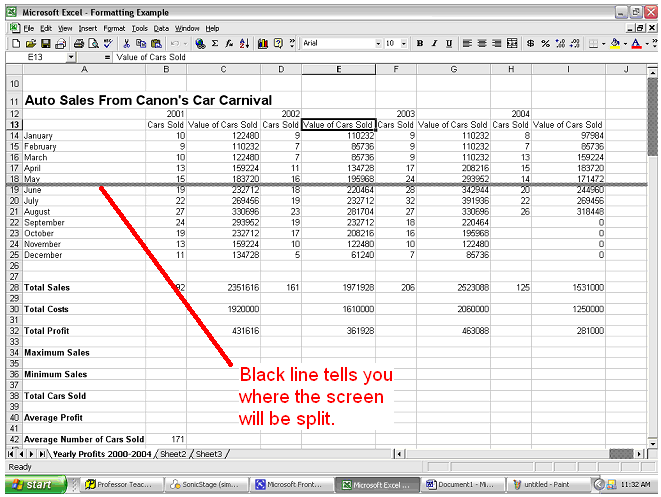Click the AutoSum sigma icon
The width and height of the screenshot is (661, 497).
click(x=215, y=44)
